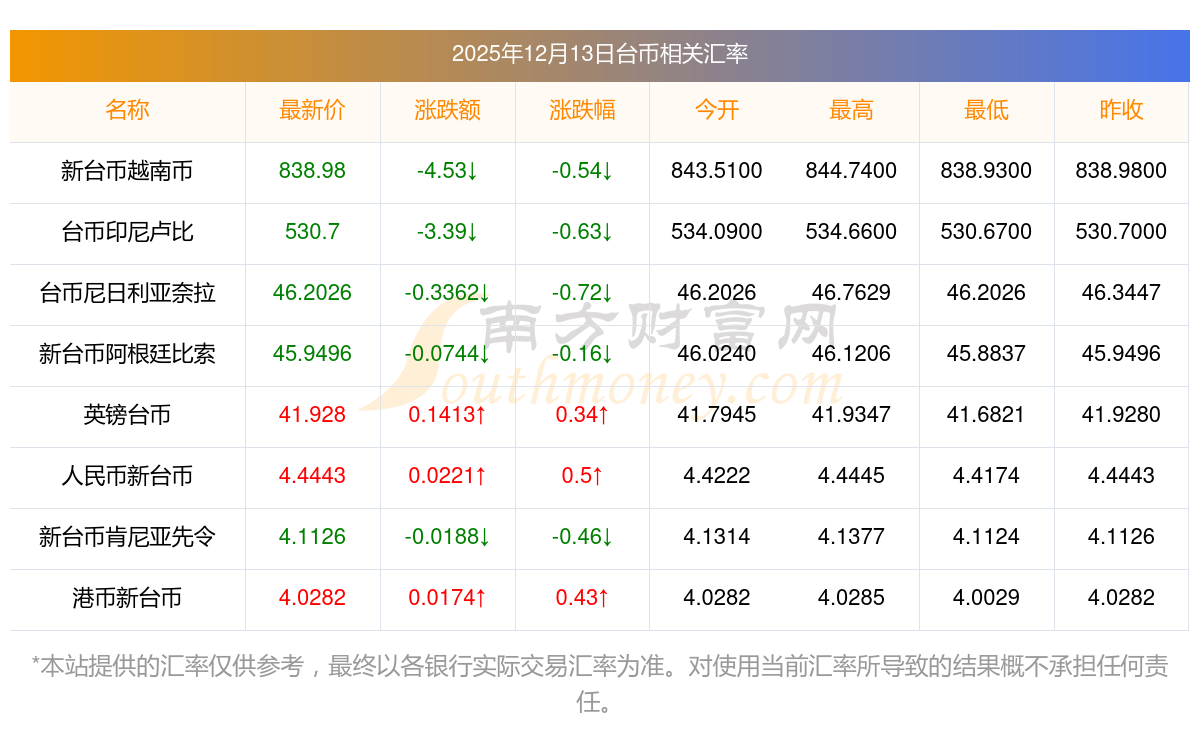Click highest price 4.1377
Image resolution: width=1200 pixels, height=733 pixels.
[x=852, y=537]
